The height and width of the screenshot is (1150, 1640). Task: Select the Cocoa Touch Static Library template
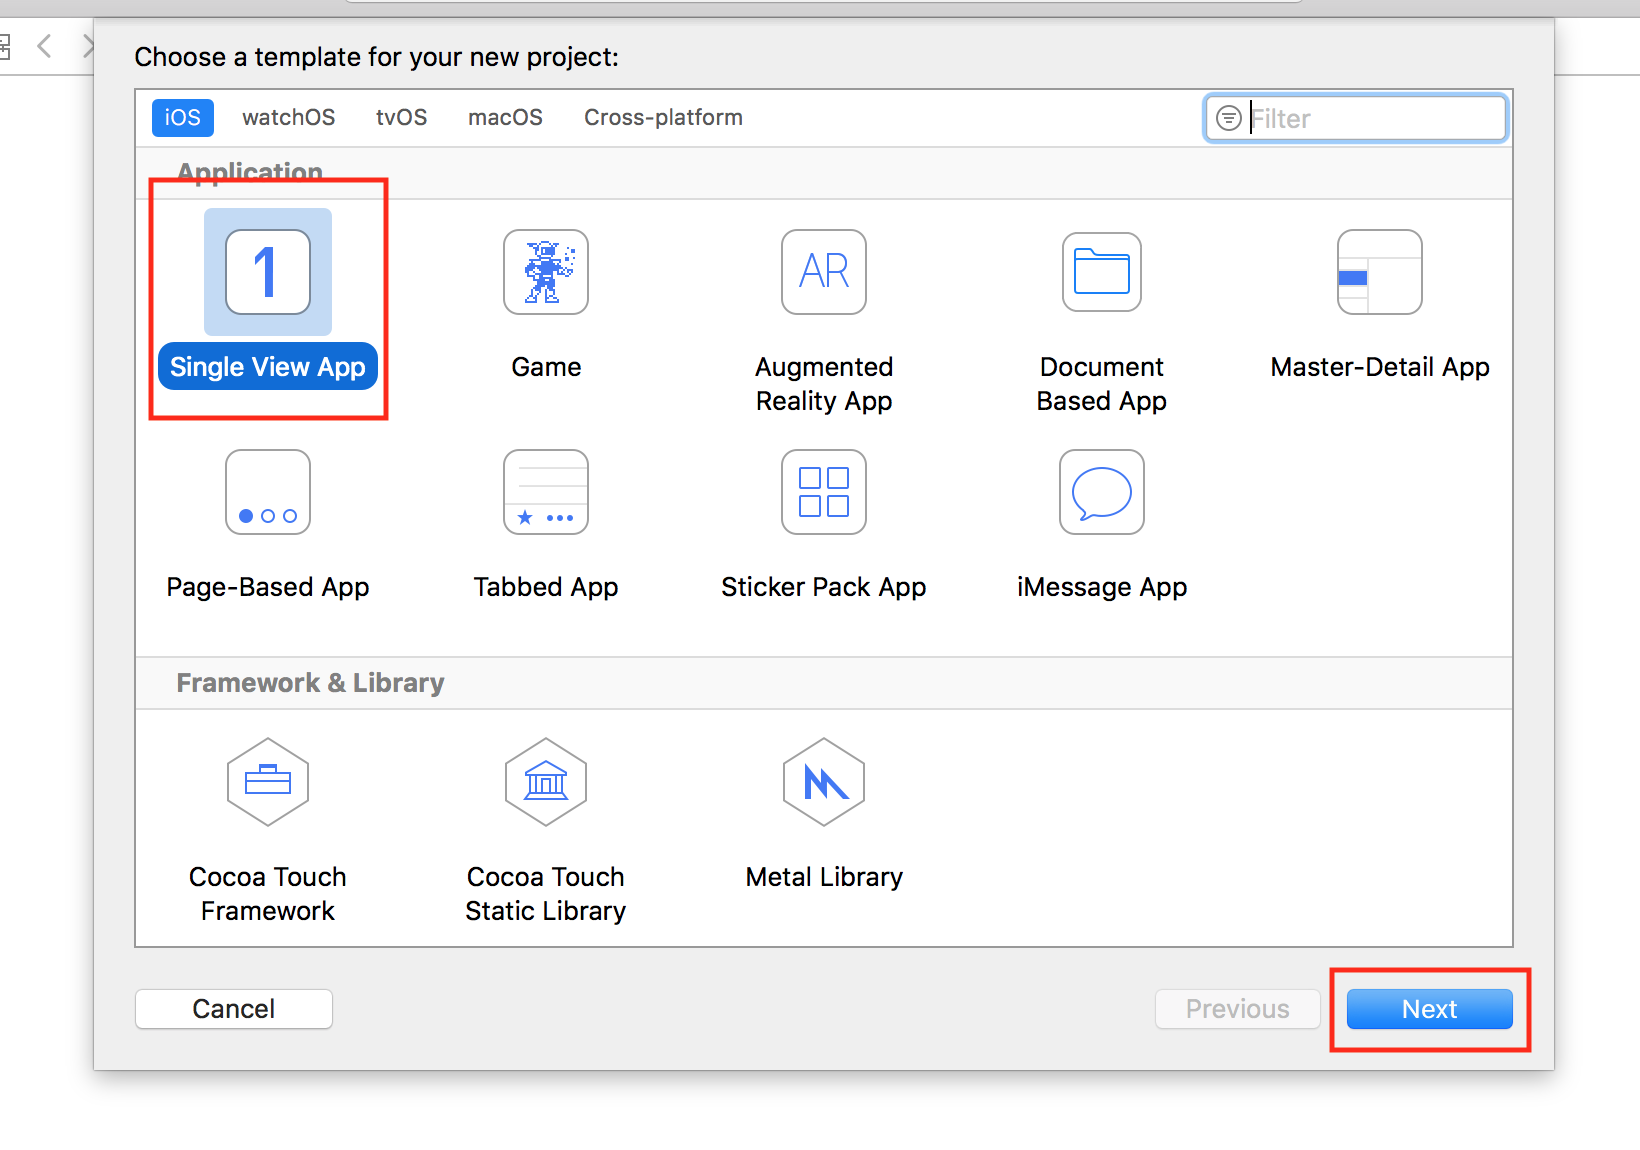(x=546, y=783)
